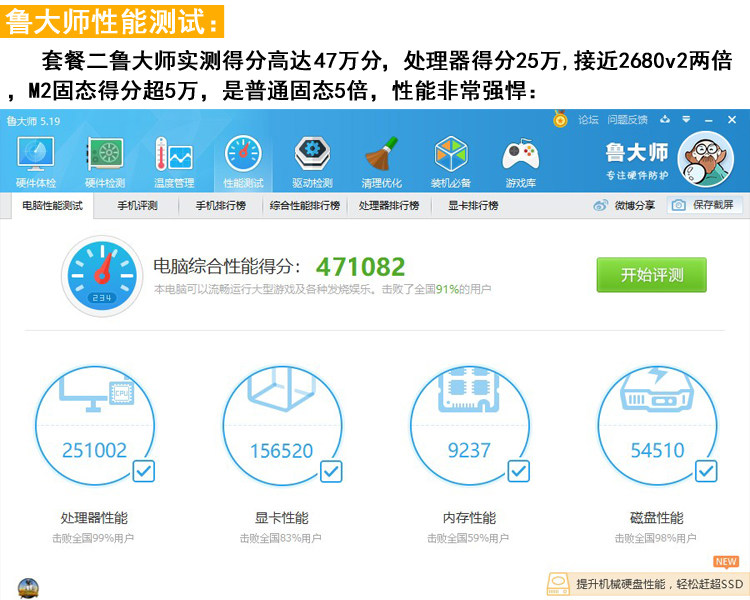Click the 磁盘性能 label

coord(657,518)
